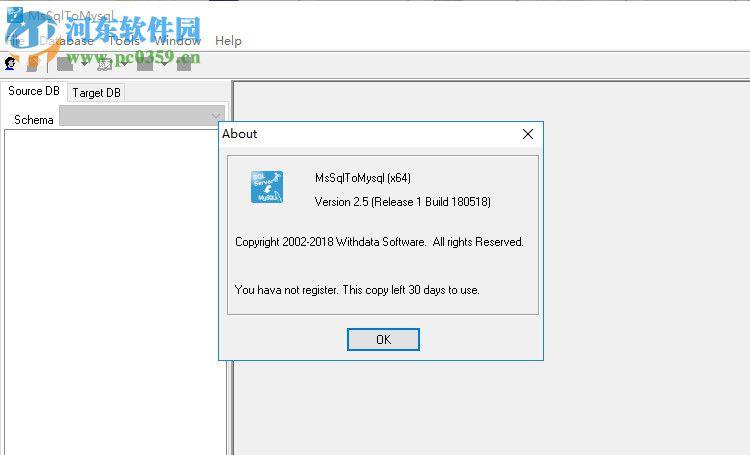Click the last greyed icon in the toolbar
The width and height of the screenshot is (750, 455).
click(x=184, y=64)
